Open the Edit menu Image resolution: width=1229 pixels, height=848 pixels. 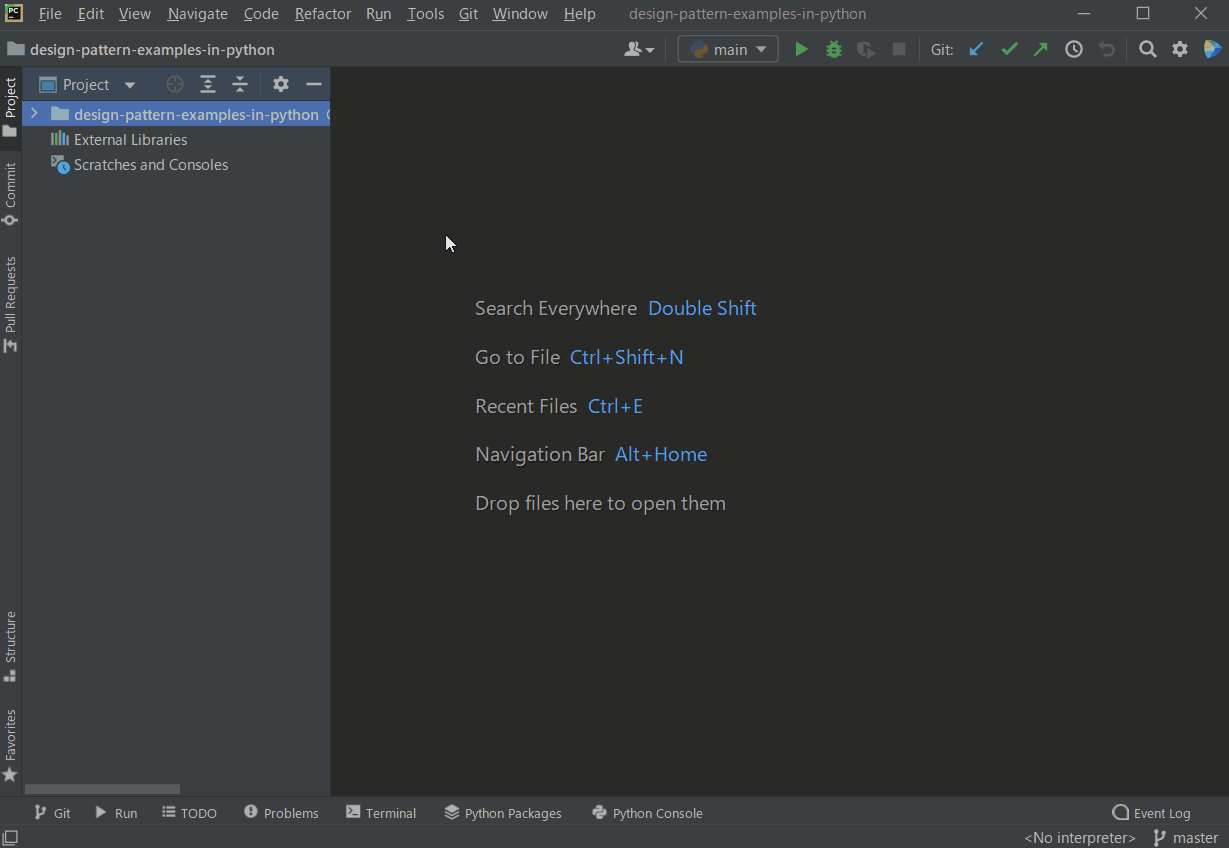pos(90,14)
